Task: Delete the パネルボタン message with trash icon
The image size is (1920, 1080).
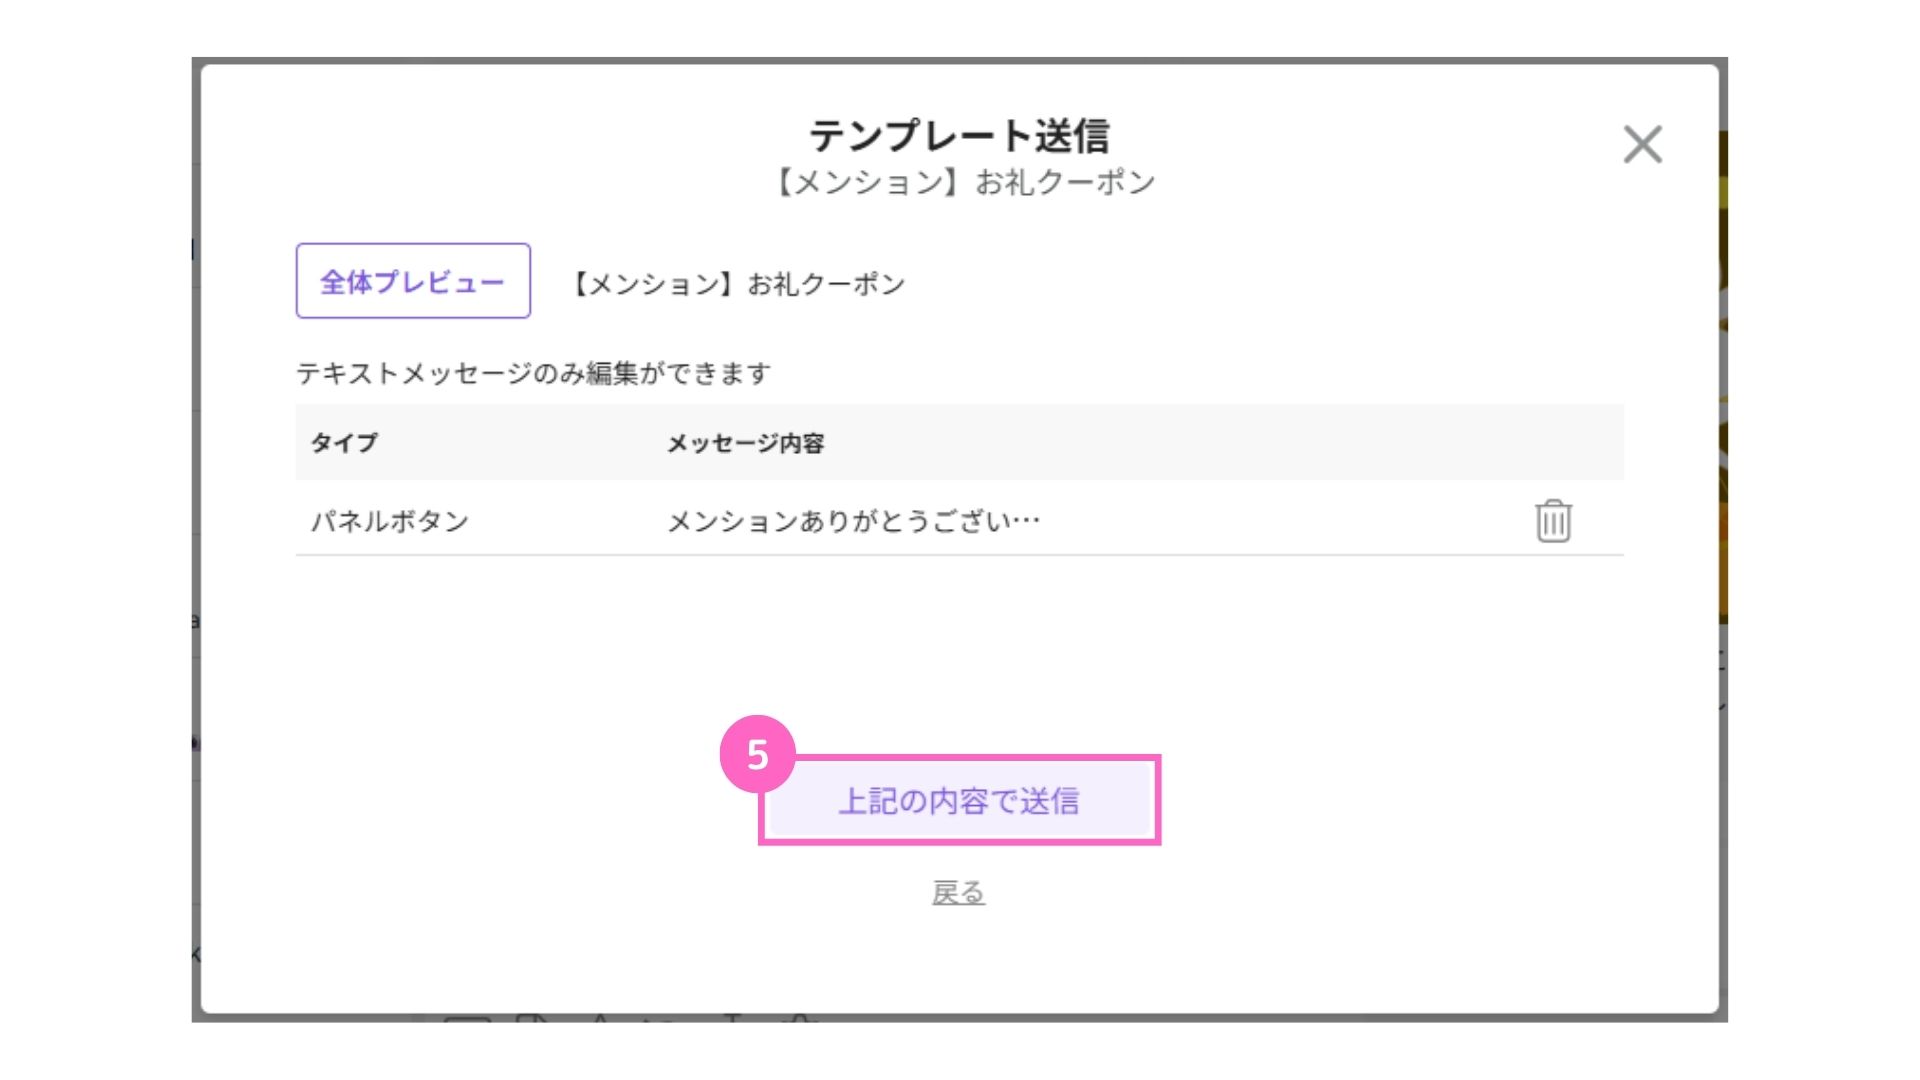Action: (1553, 521)
